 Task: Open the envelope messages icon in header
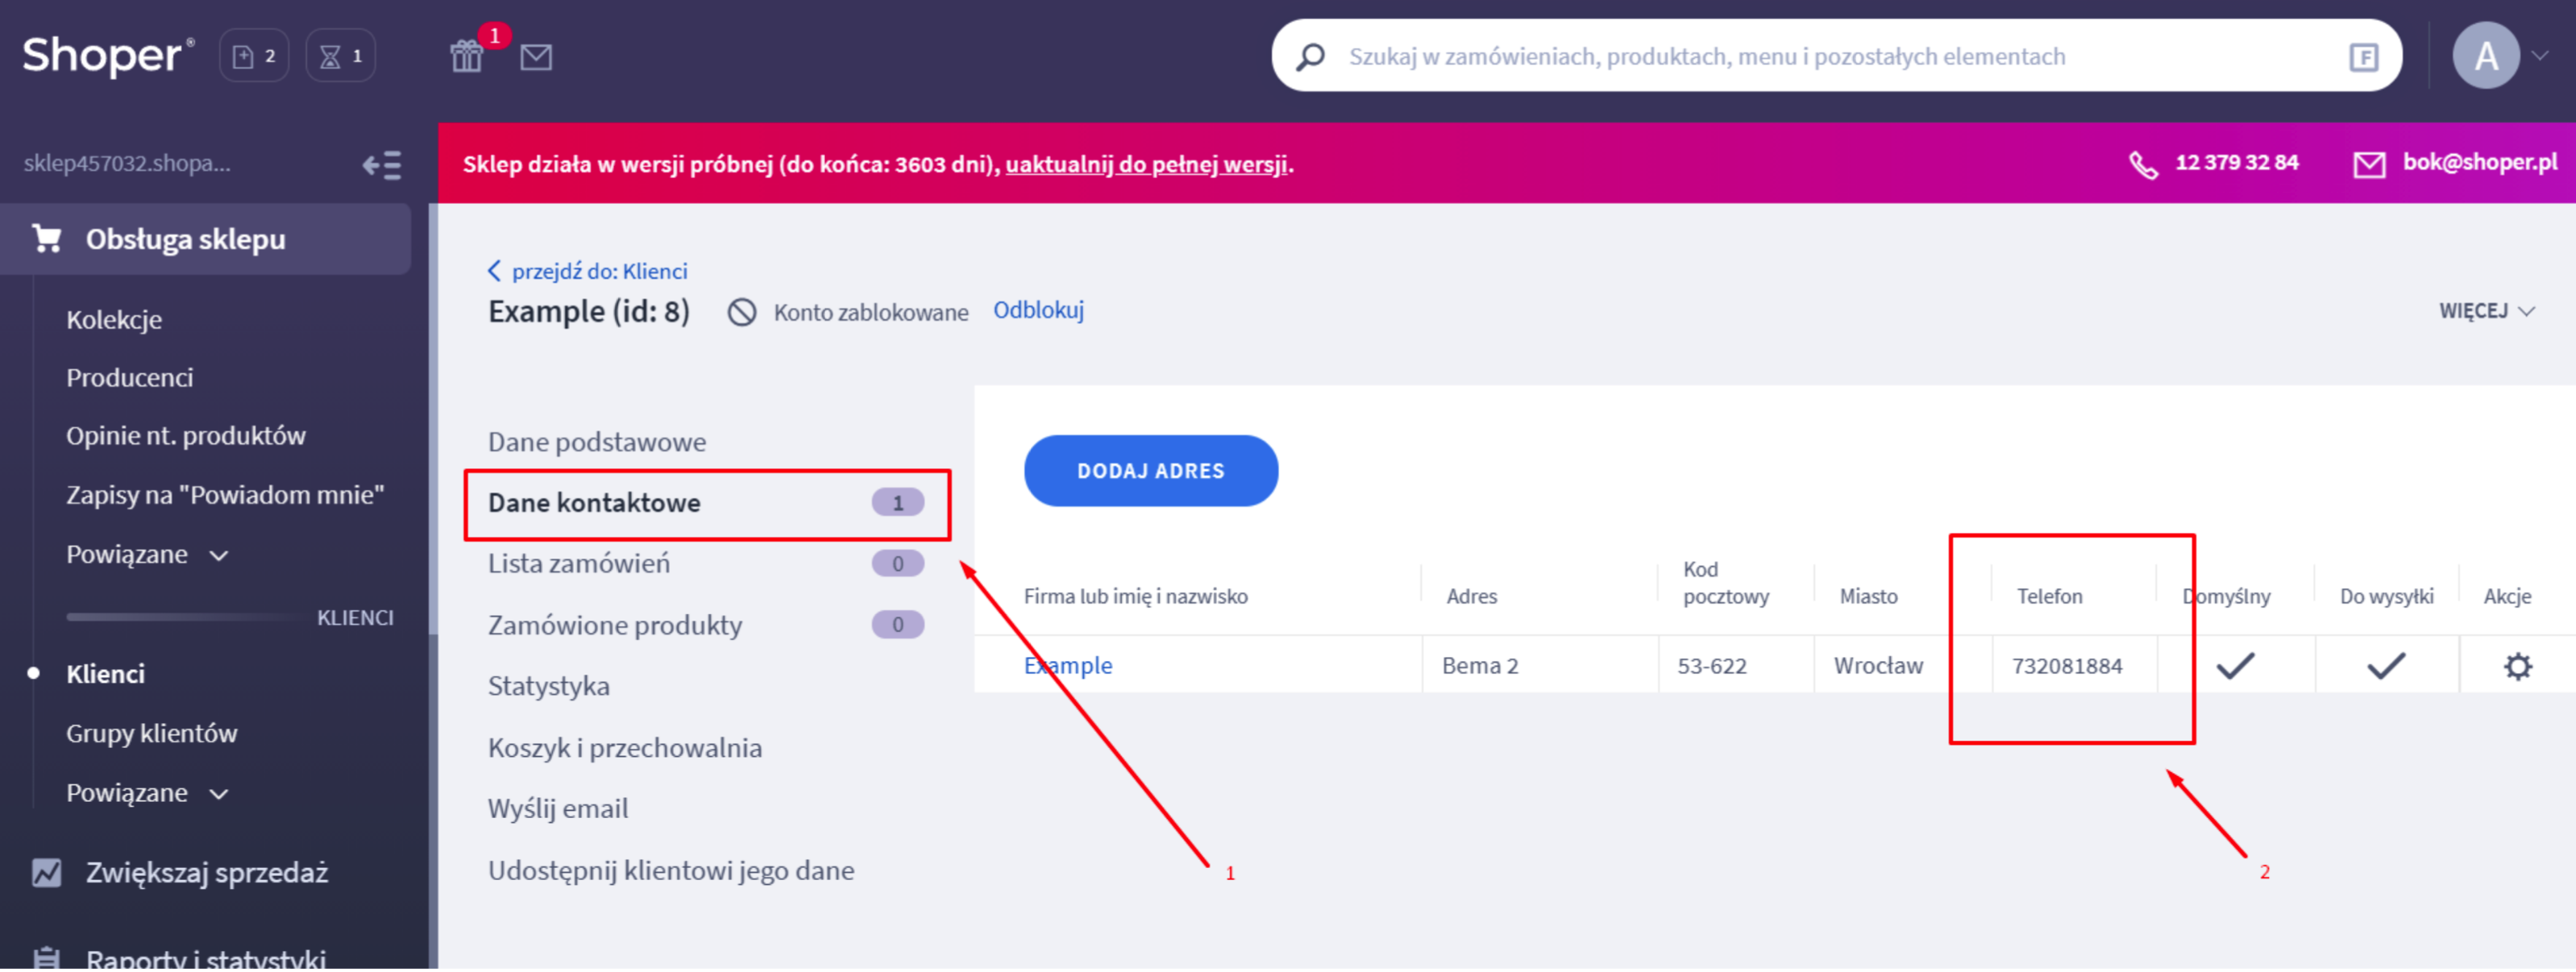(x=536, y=57)
